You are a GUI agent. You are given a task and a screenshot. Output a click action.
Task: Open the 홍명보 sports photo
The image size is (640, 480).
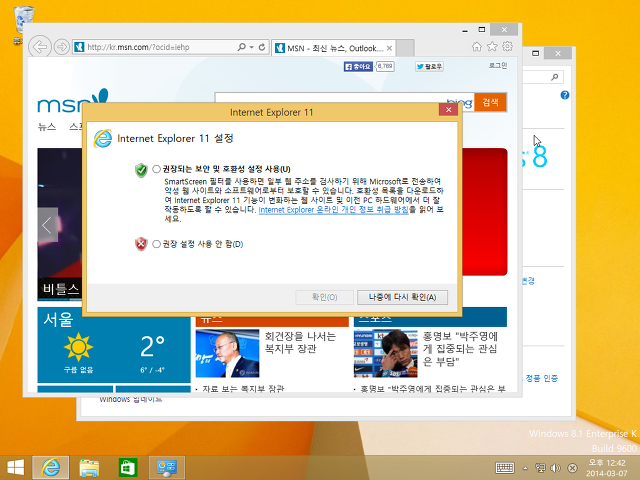[x=386, y=353]
